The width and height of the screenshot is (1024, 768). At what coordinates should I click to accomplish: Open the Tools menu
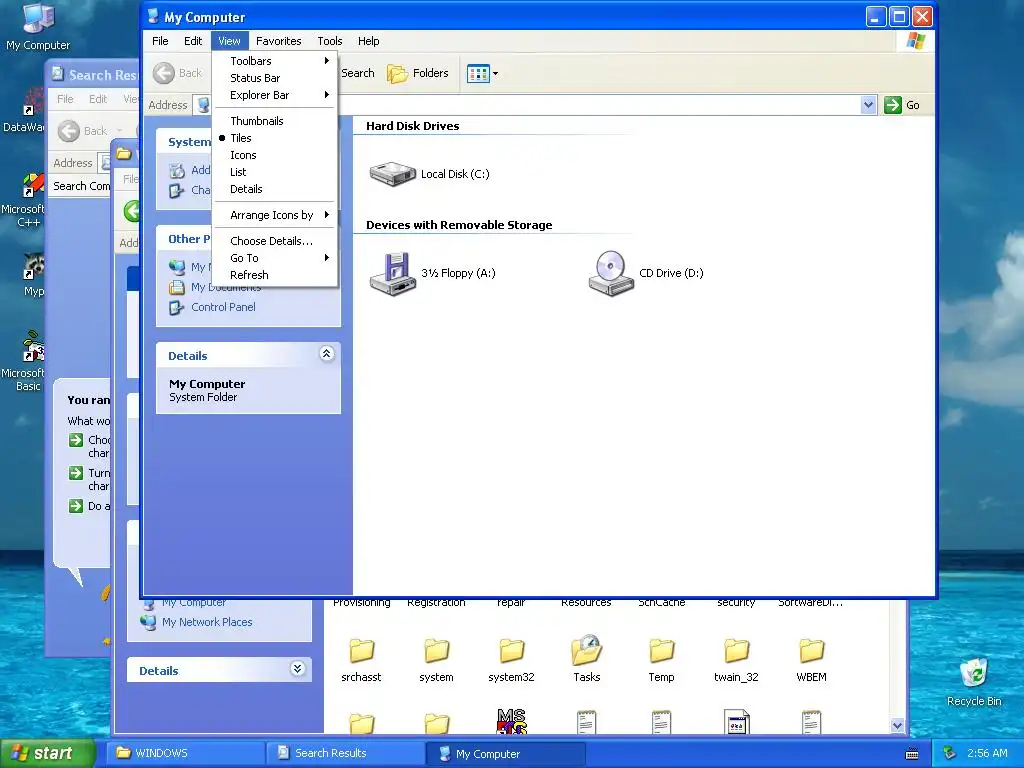pos(330,41)
